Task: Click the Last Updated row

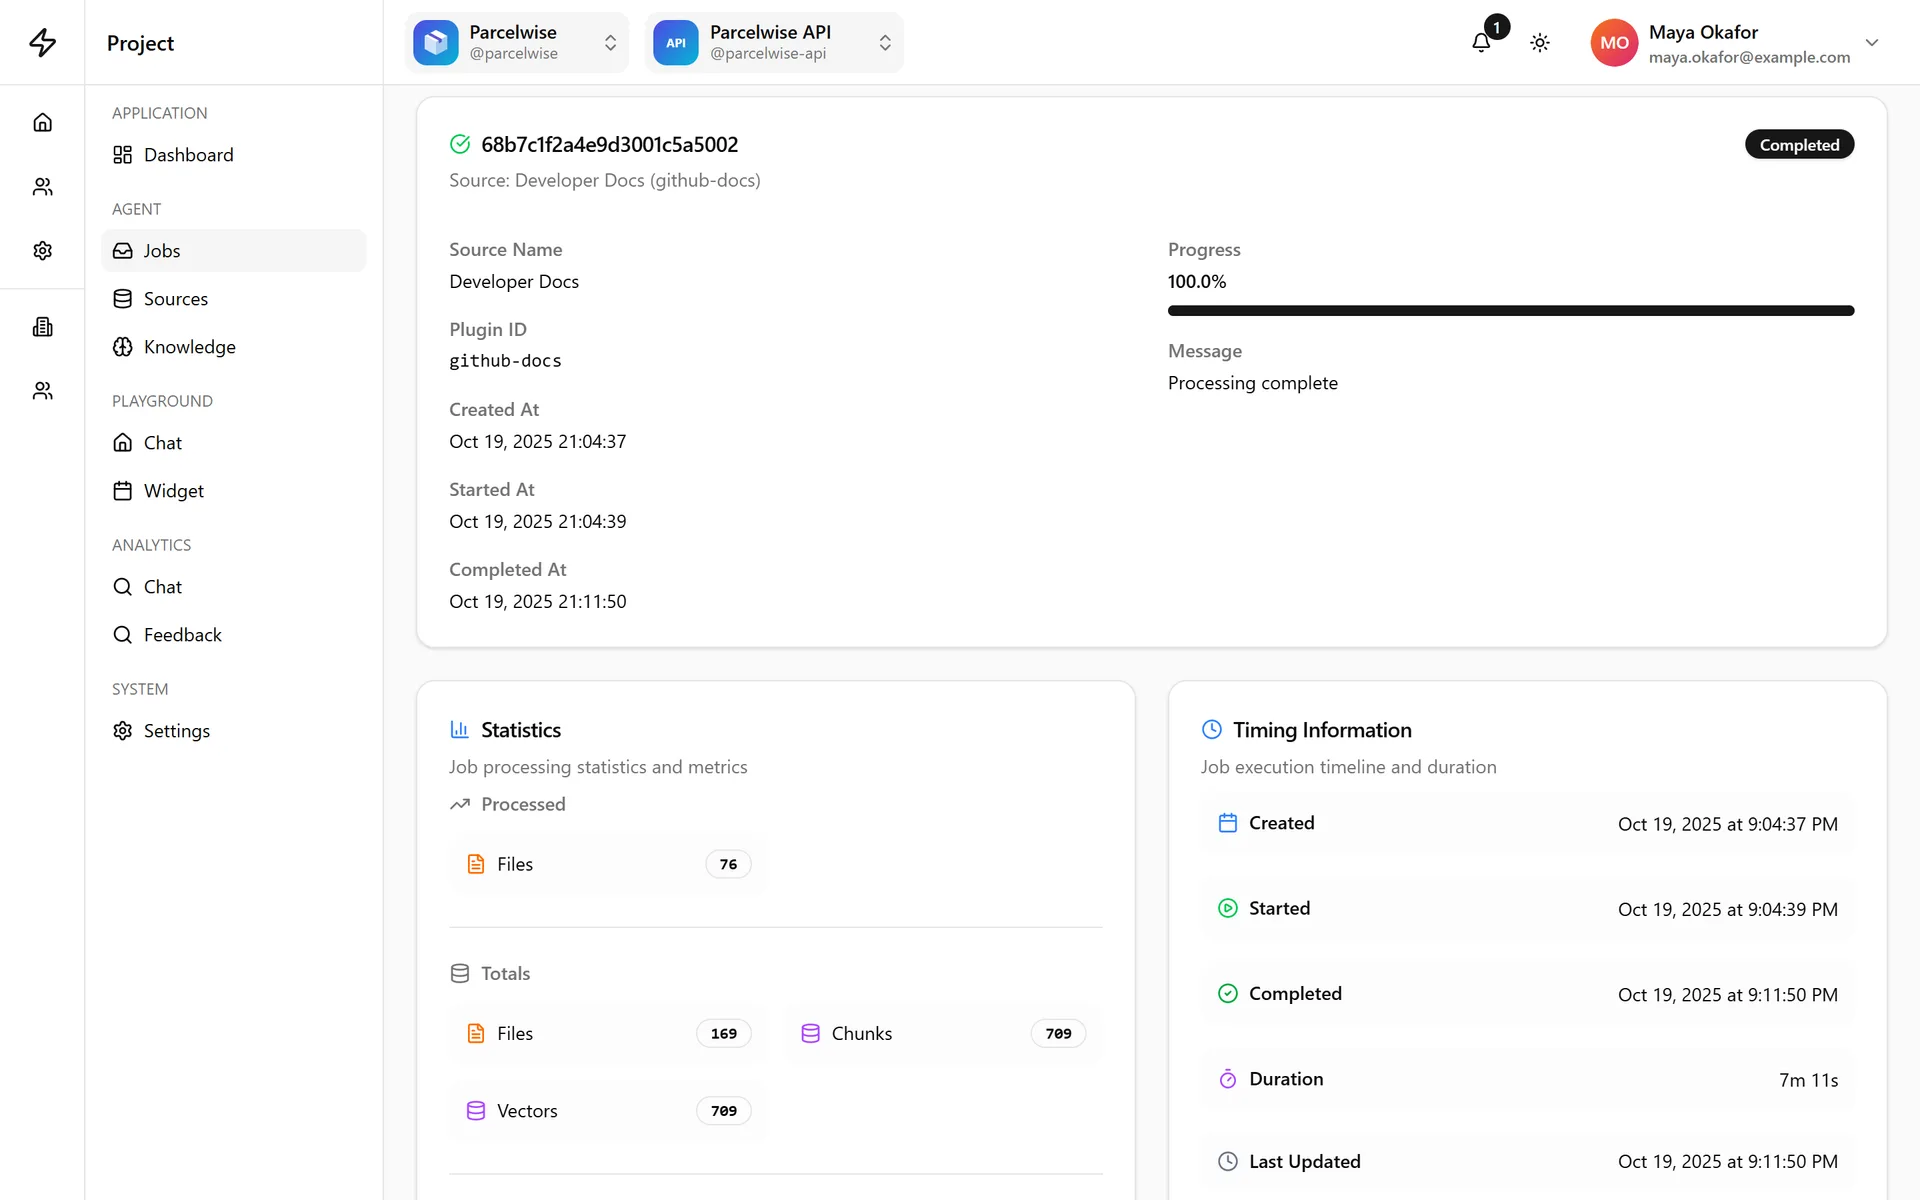Action: [1528, 1162]
